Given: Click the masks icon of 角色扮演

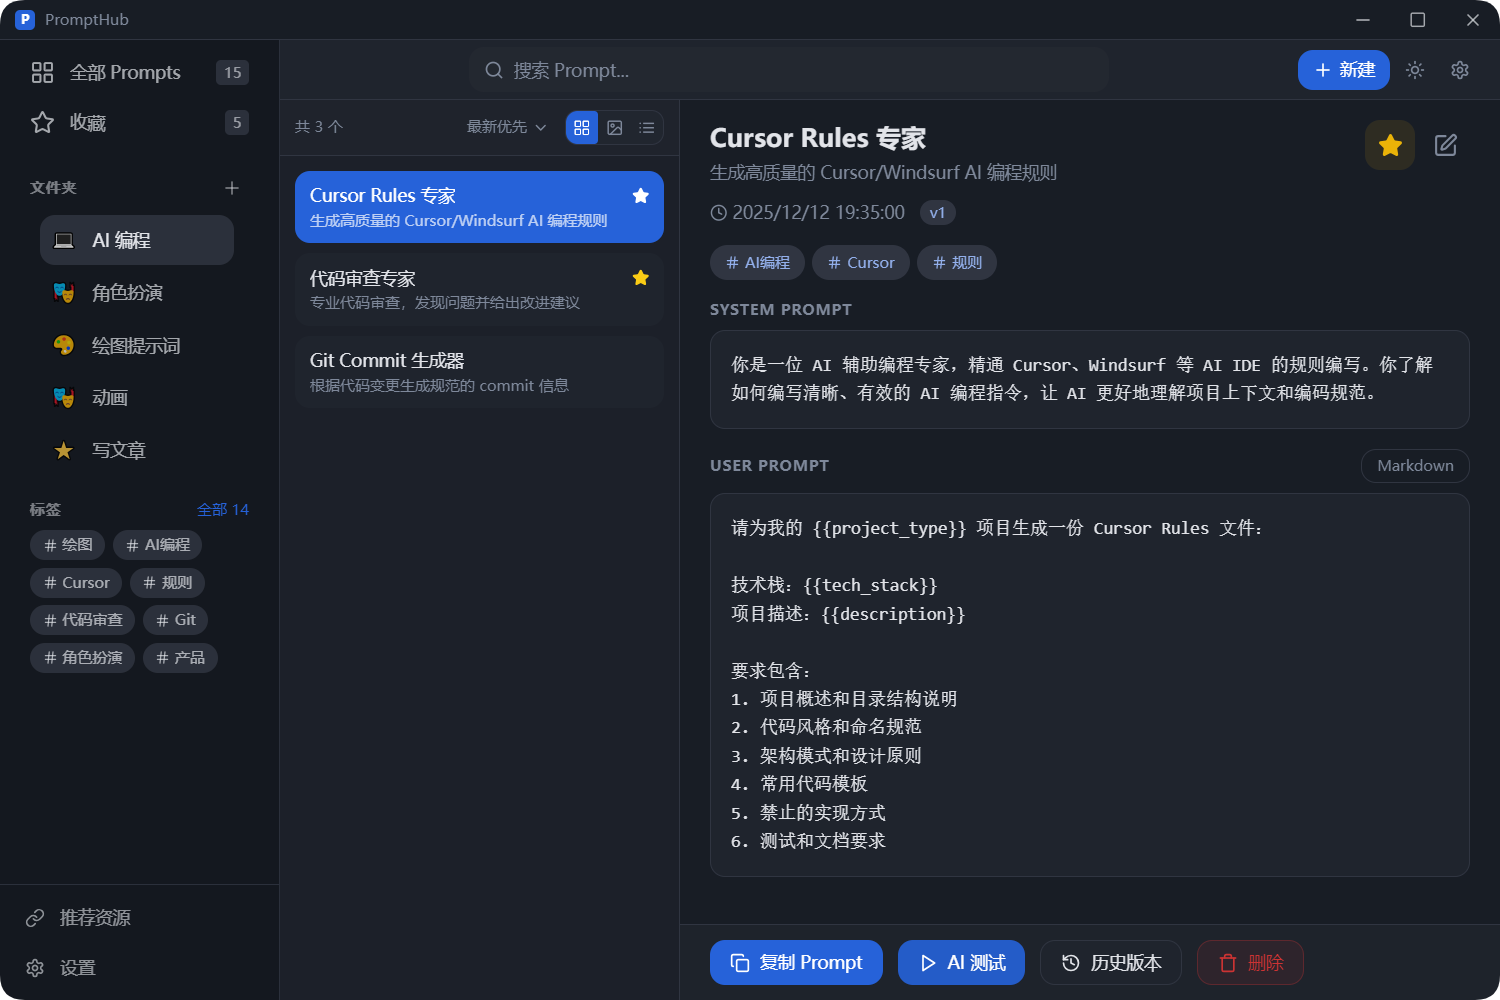Looking at the screenshot, I should pos(64,293).
